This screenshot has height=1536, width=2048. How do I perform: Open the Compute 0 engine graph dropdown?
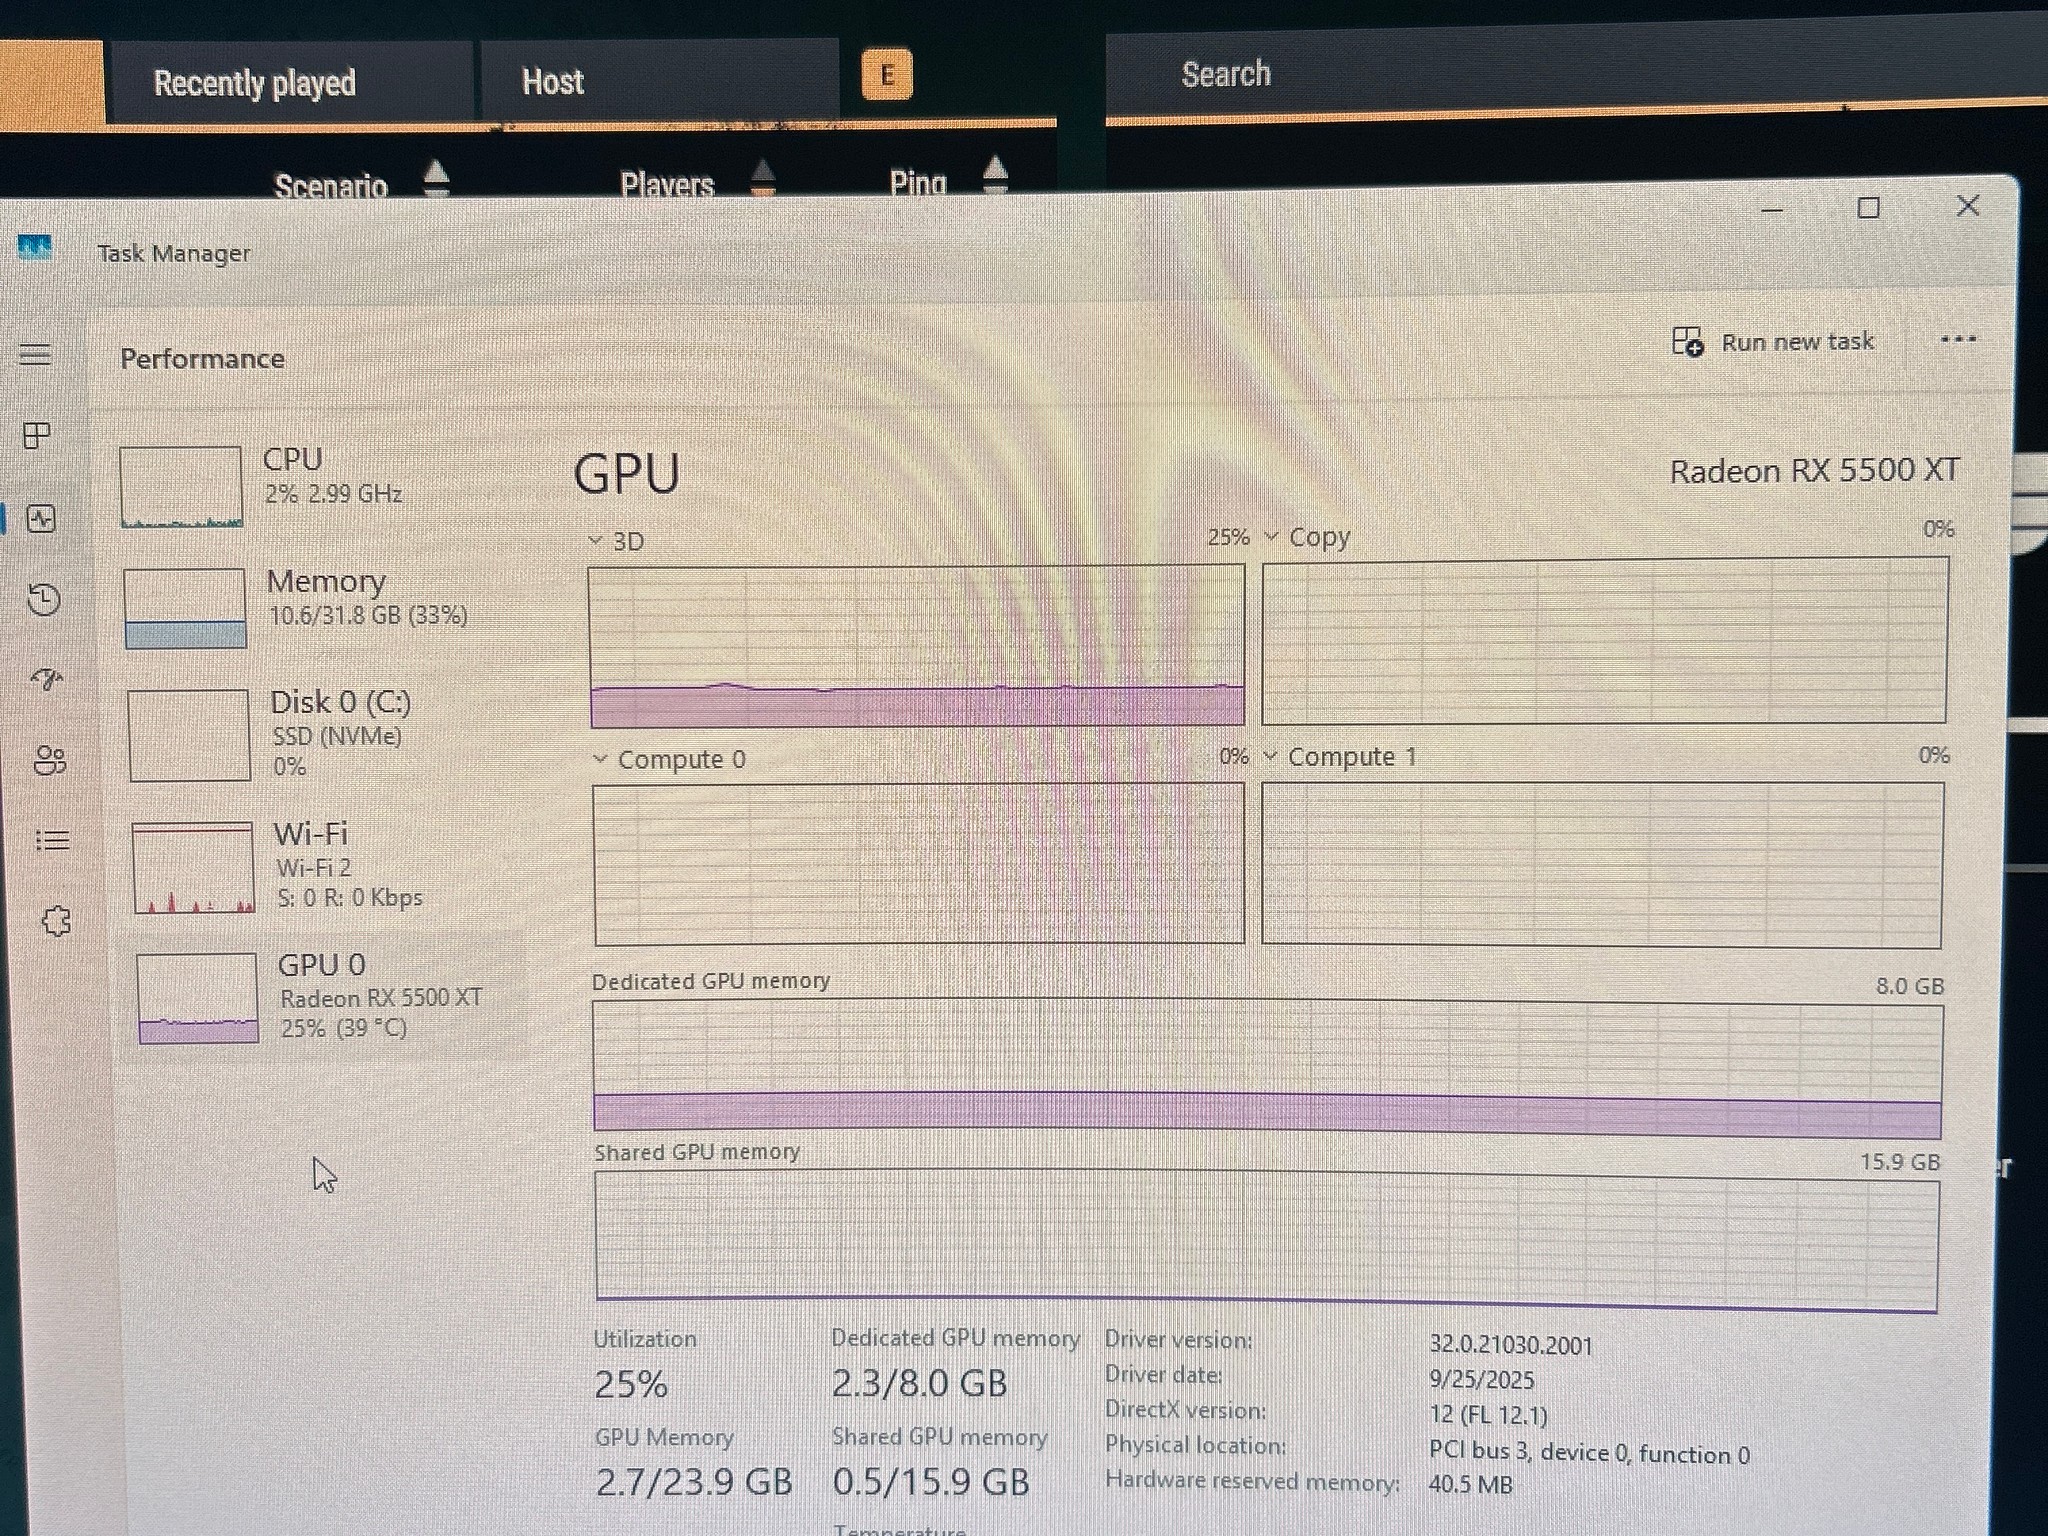[600, 759]
